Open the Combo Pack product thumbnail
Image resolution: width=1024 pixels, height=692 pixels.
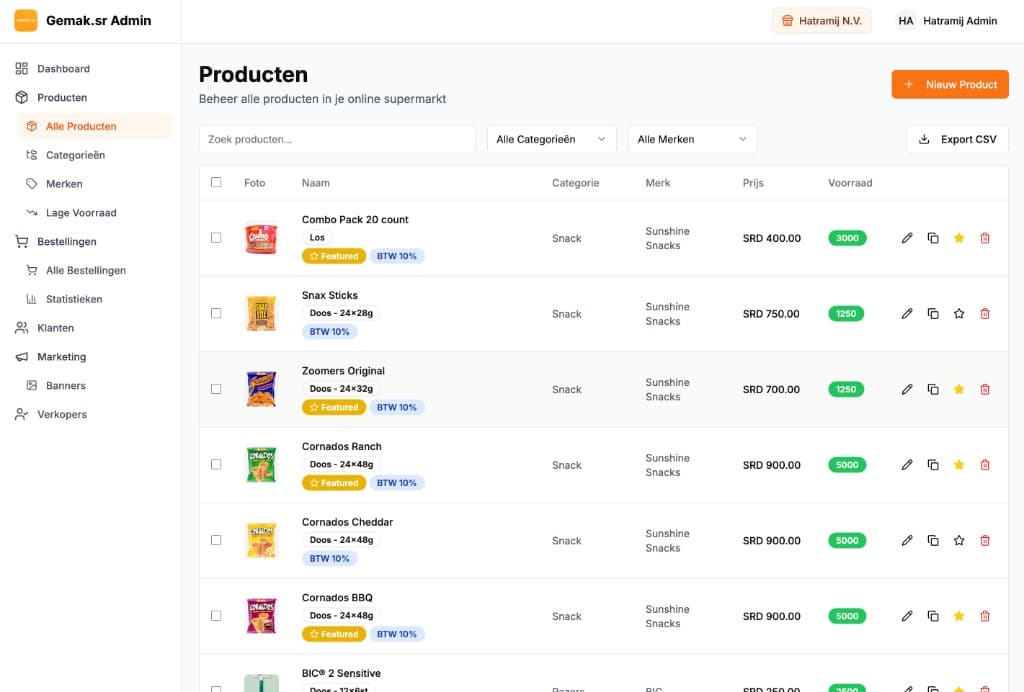click(261, 238)
